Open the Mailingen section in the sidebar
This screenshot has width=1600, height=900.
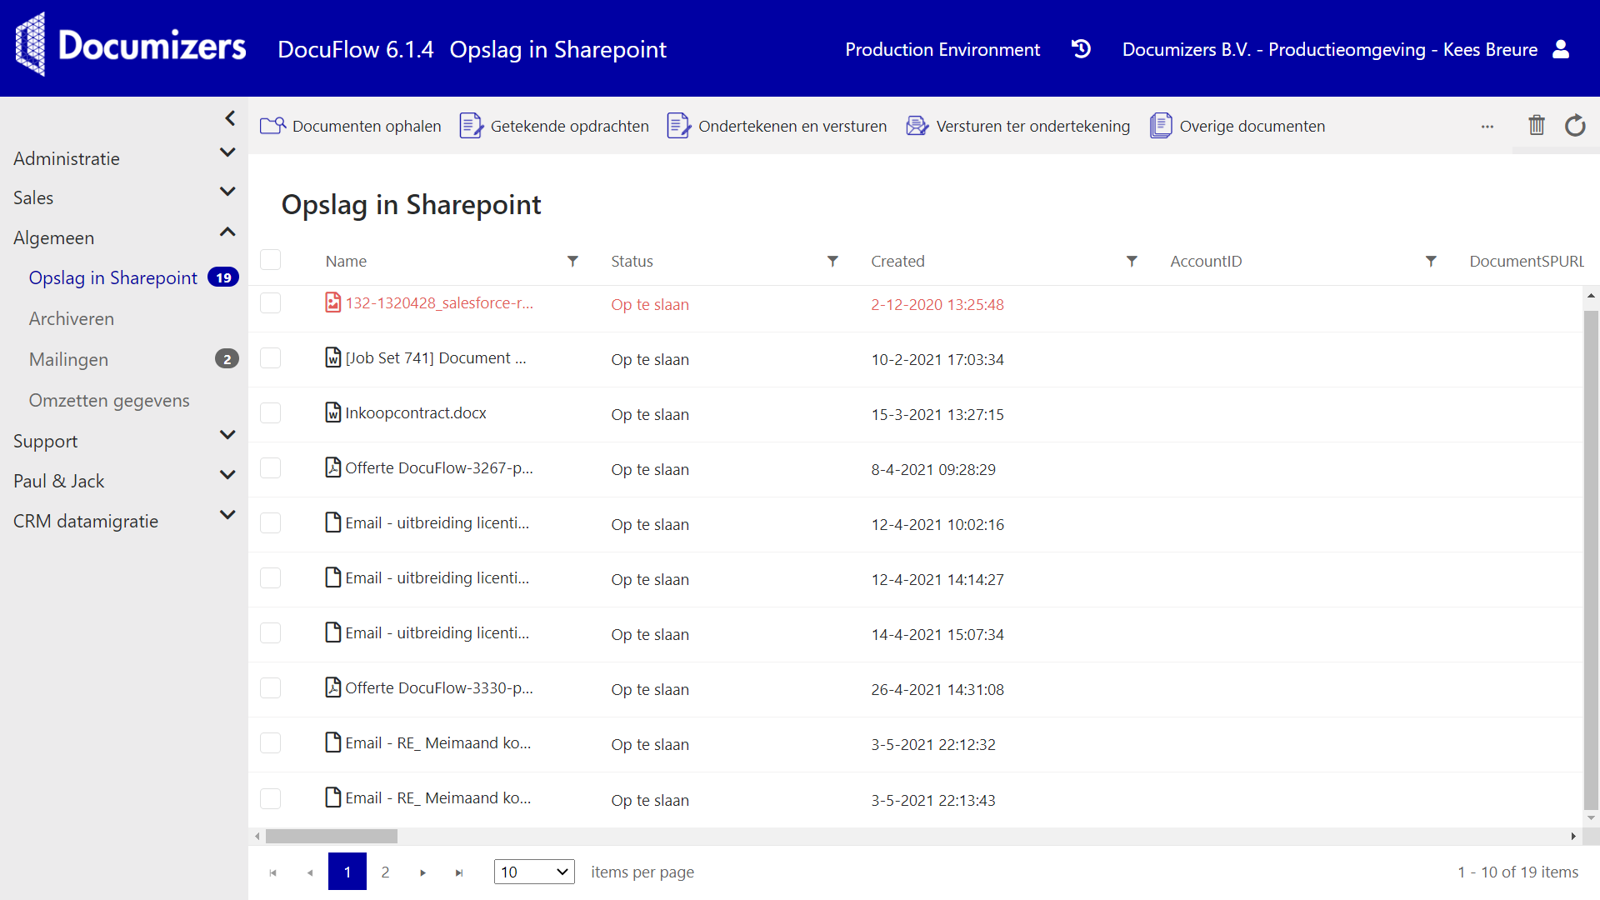(x=68, y=359)
